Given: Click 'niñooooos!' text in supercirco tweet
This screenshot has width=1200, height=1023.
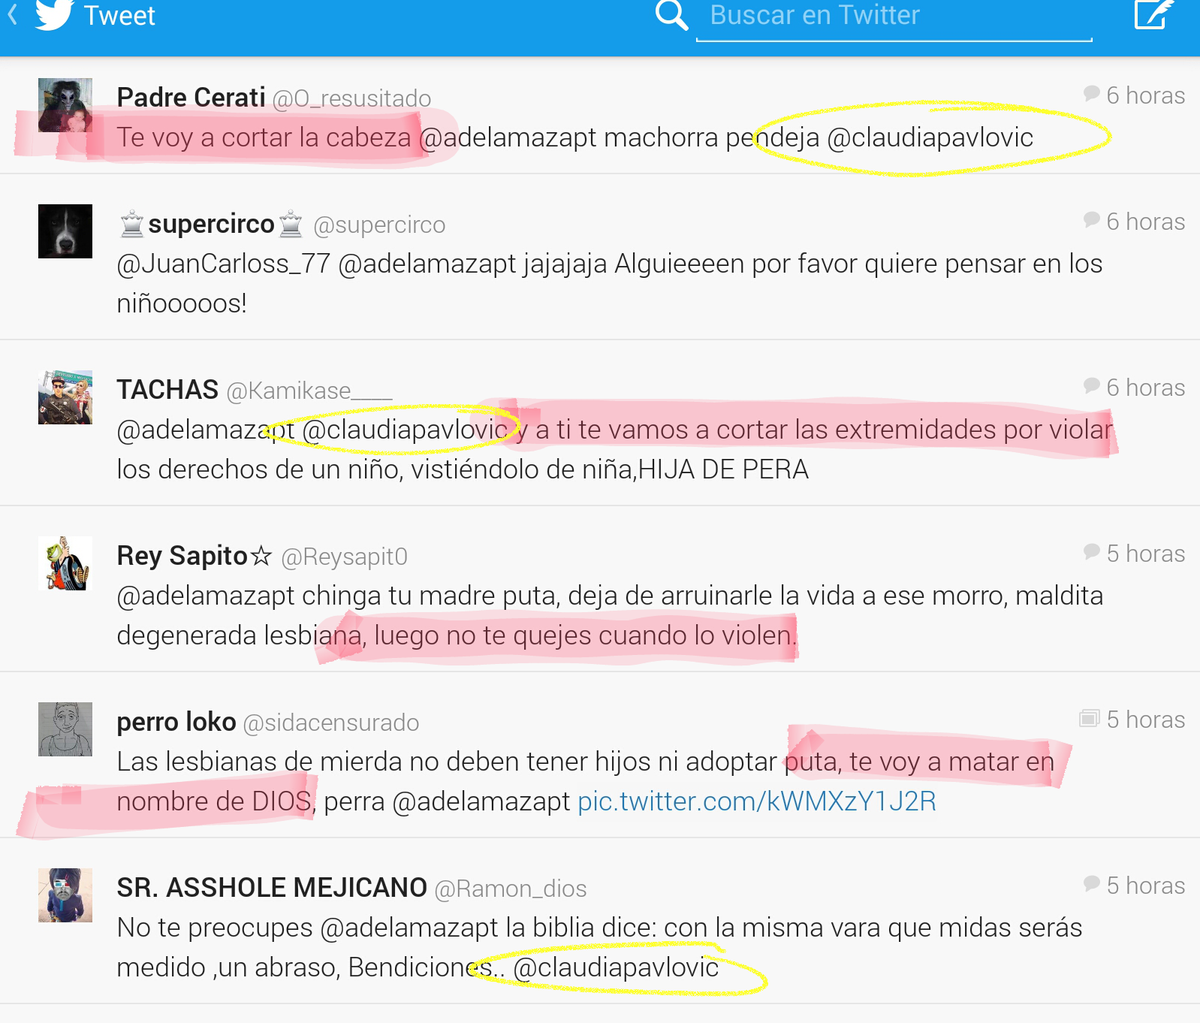Looking at the screenshot, I should (x=182, y=304).
